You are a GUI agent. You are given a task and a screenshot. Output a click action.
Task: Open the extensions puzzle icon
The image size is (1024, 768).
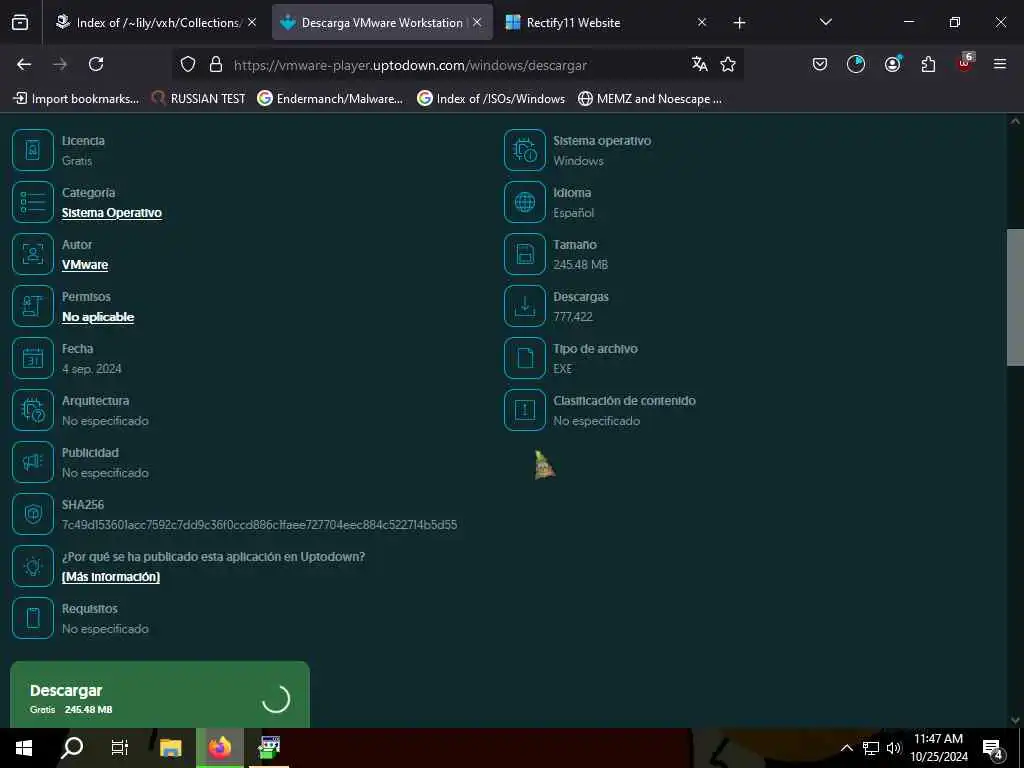(928, 64)
